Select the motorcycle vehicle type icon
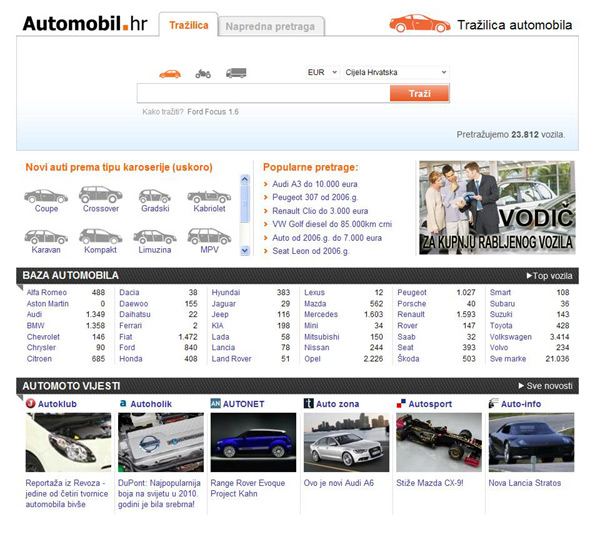This screenshot has height=539, width=600. tap(203, 73)
